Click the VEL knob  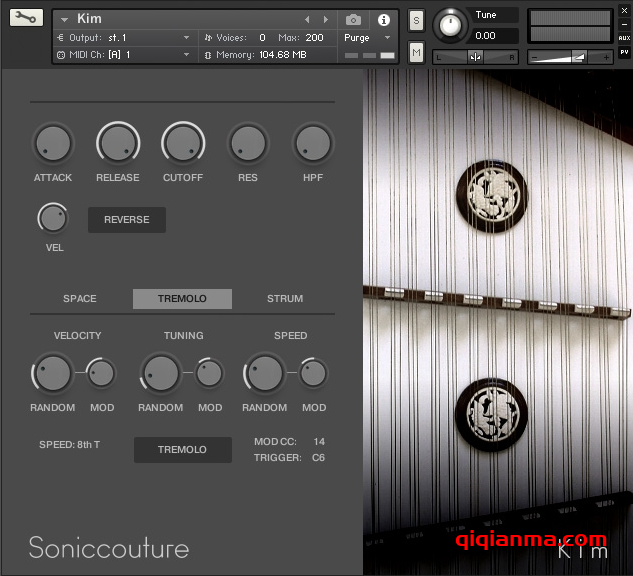pyautogui.click(x=53, y=218)
